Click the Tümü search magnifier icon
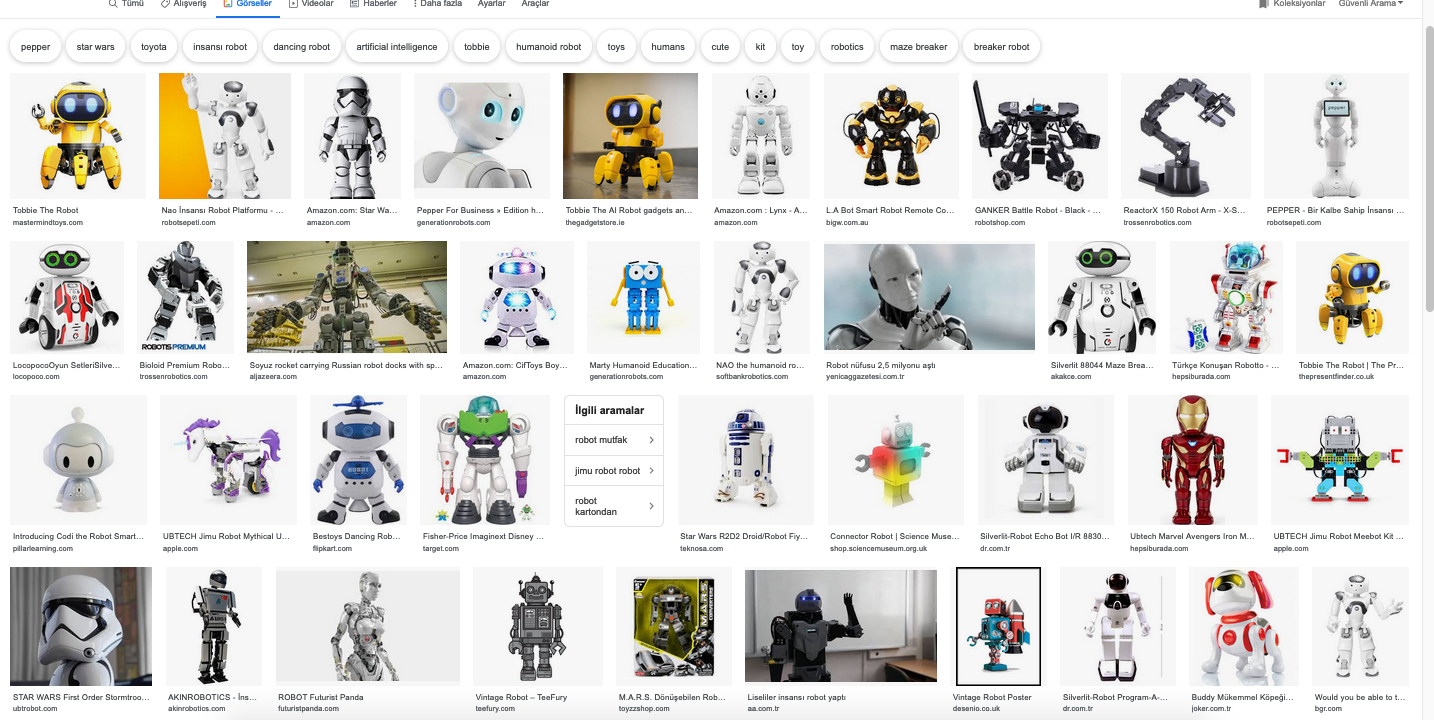The image size is (1434, 720). pos(113,4)
